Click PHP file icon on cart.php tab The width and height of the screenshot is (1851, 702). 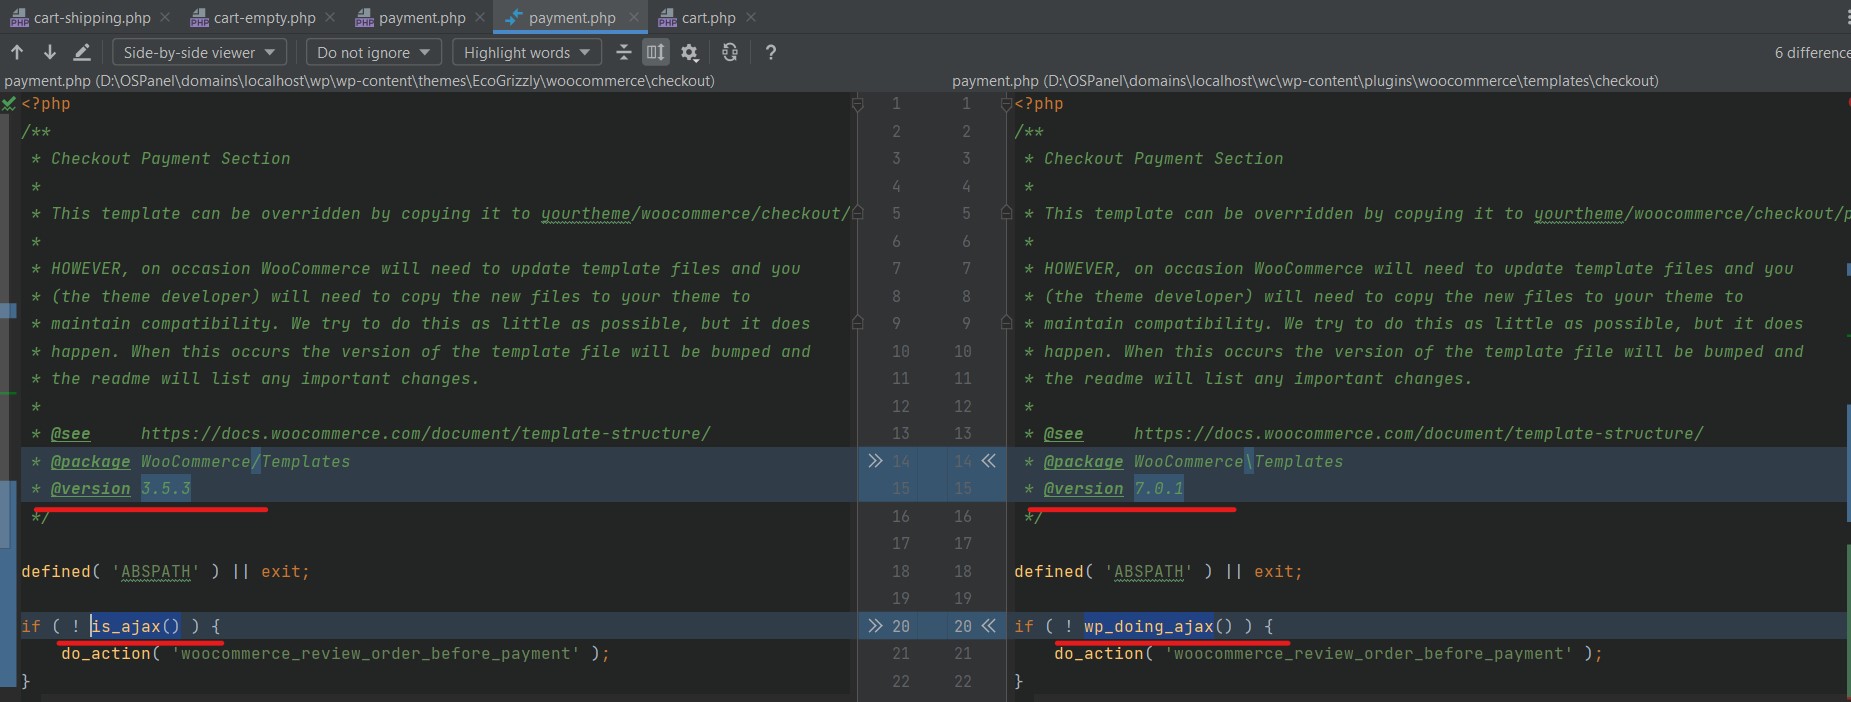coord(667,18)
